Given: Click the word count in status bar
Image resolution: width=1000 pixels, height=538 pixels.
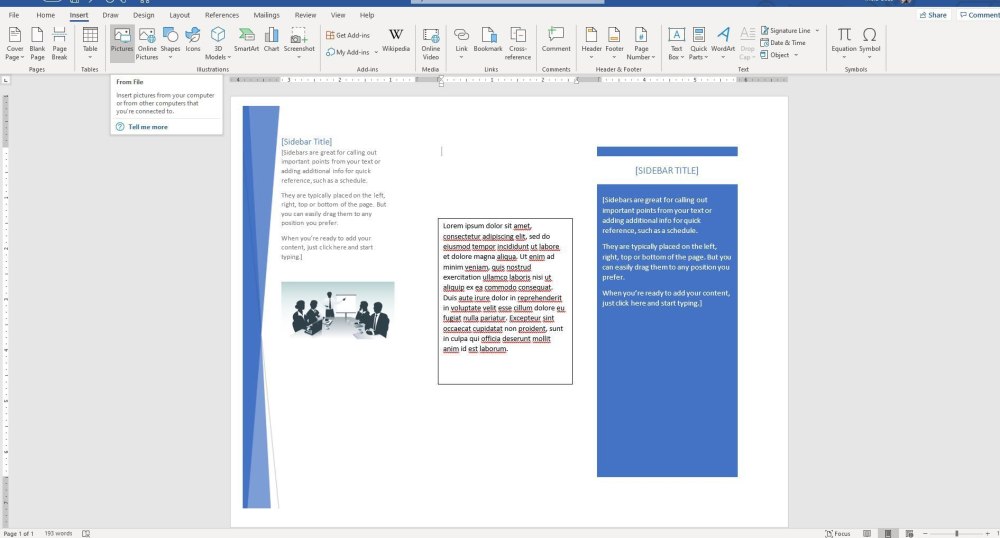Looking at the screenshot, I should coord(58,534).
